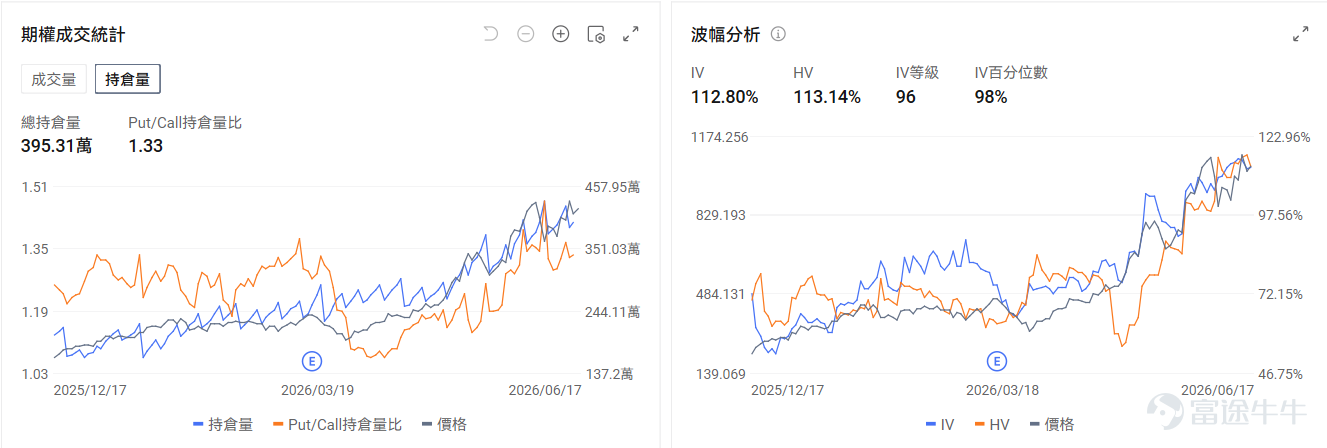Click the IV百分位數 98% value

point(991,97)
